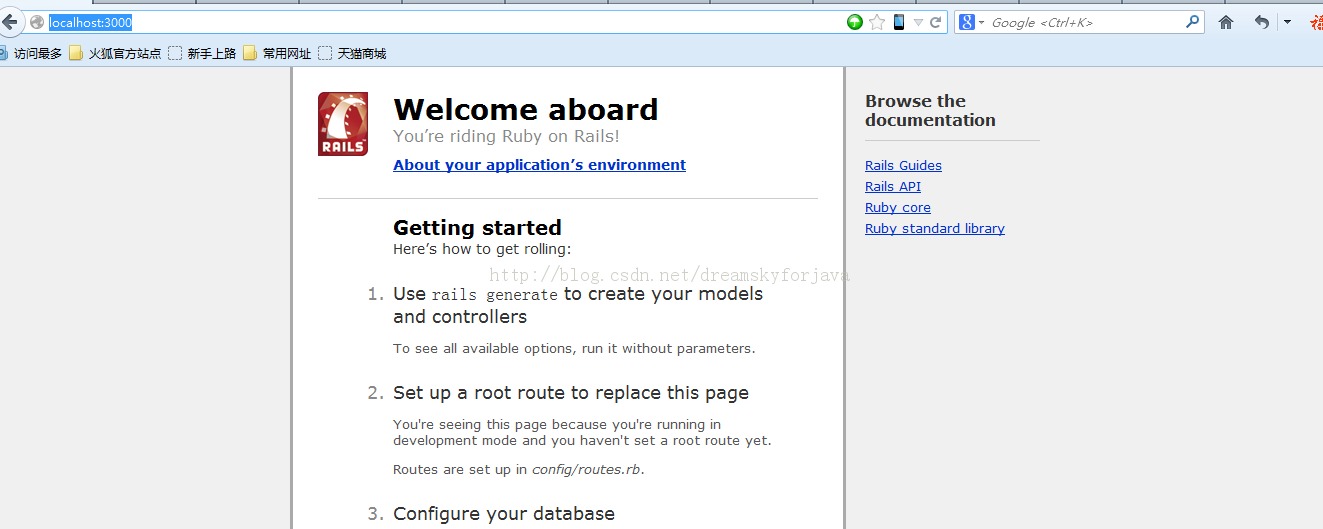Click the mobile phone icon in address bar

[x=899, y=22]
